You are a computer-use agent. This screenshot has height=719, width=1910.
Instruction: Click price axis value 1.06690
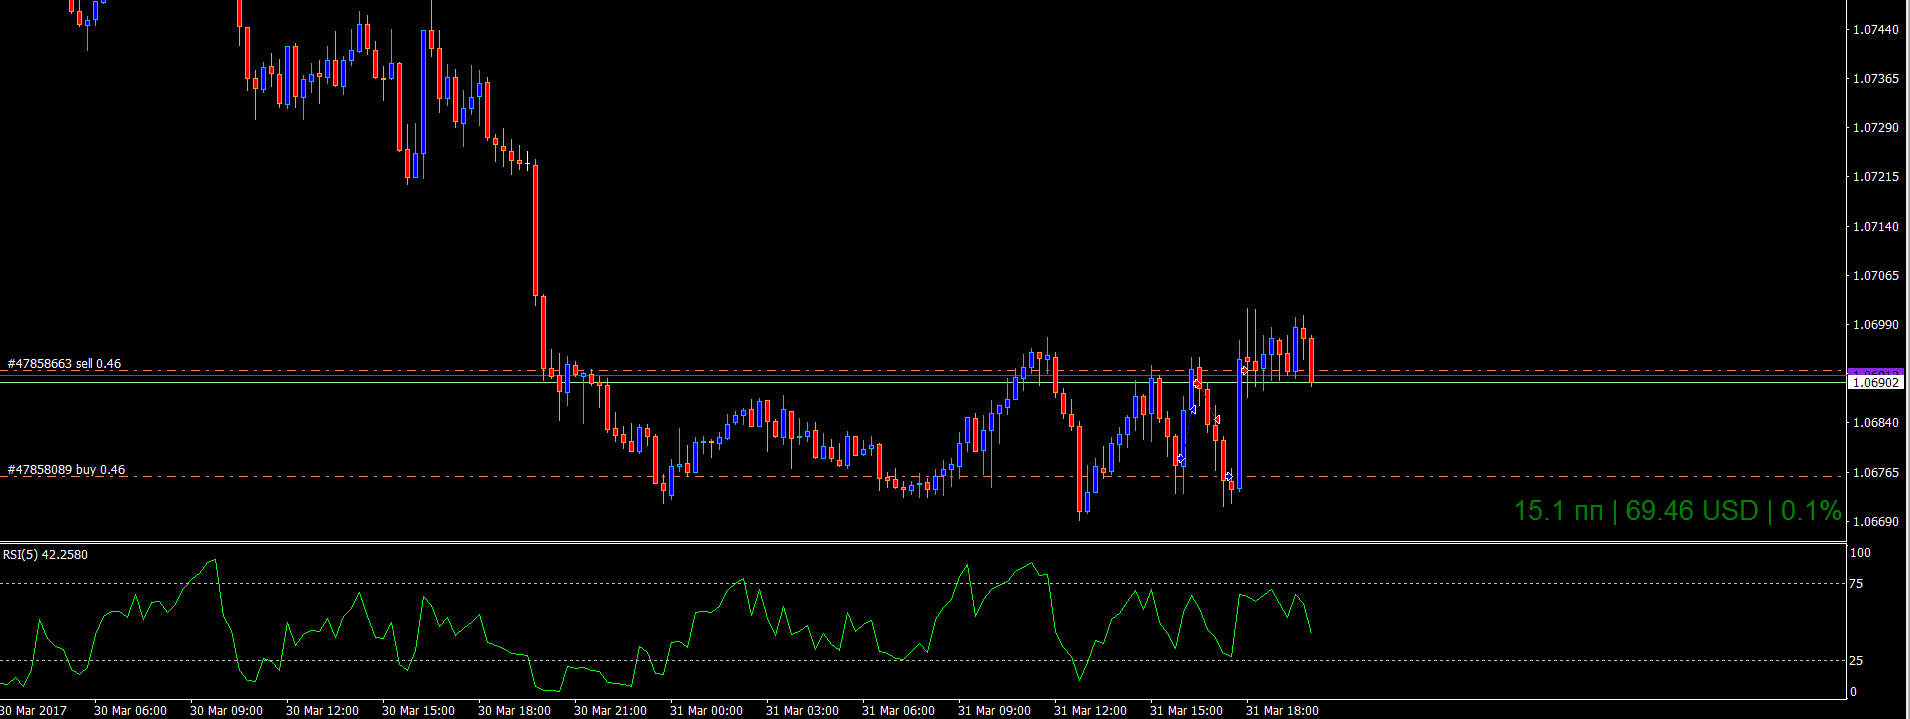pos(1876,522)
